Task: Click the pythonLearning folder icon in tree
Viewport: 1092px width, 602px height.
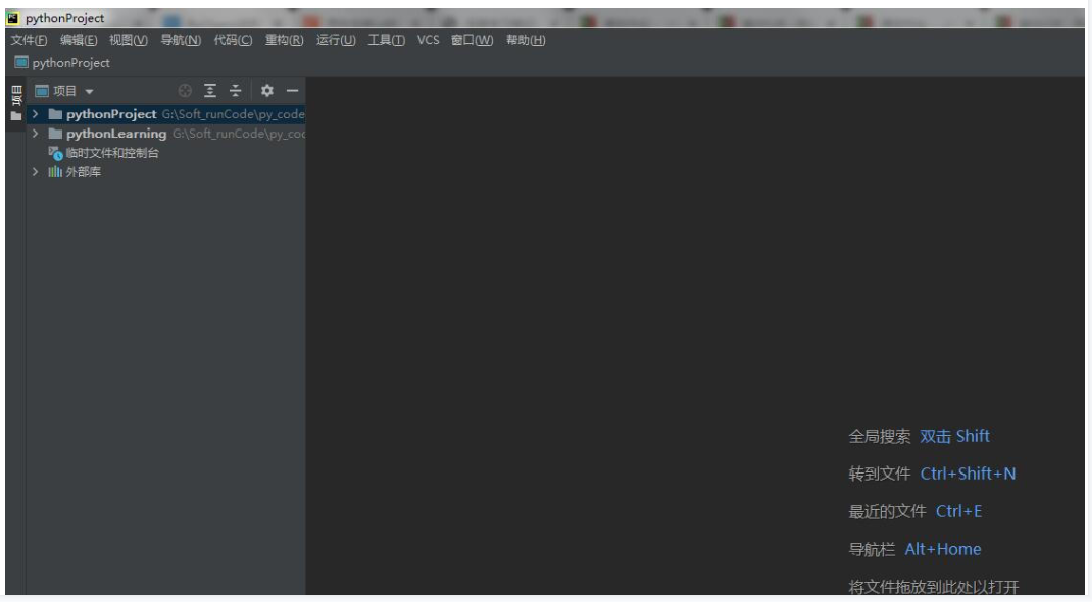Action: [x=55, y=133]
